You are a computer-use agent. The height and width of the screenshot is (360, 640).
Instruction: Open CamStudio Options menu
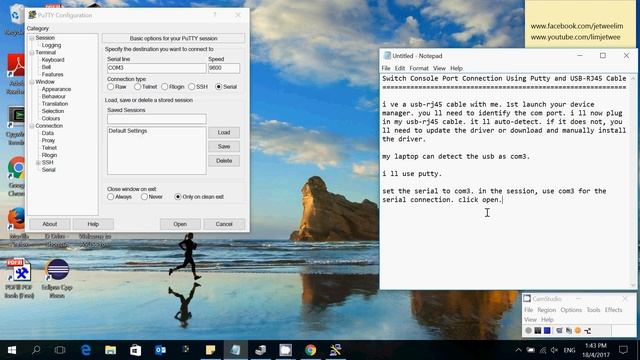571,310
